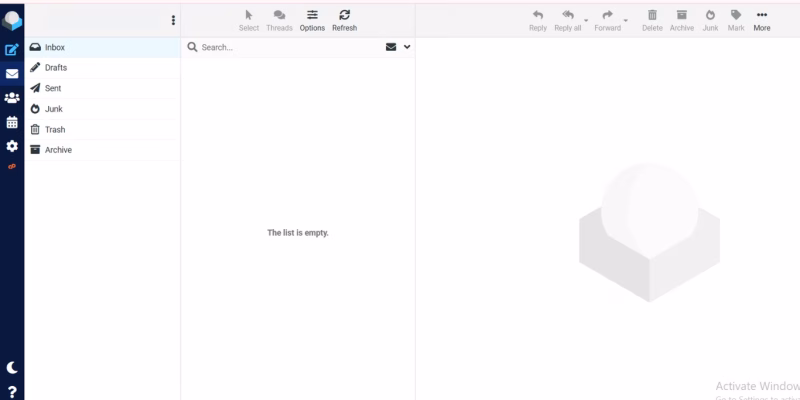The image size is (800, 400).
Task: Click the envelope filter icon
Action: pos(391,47)
